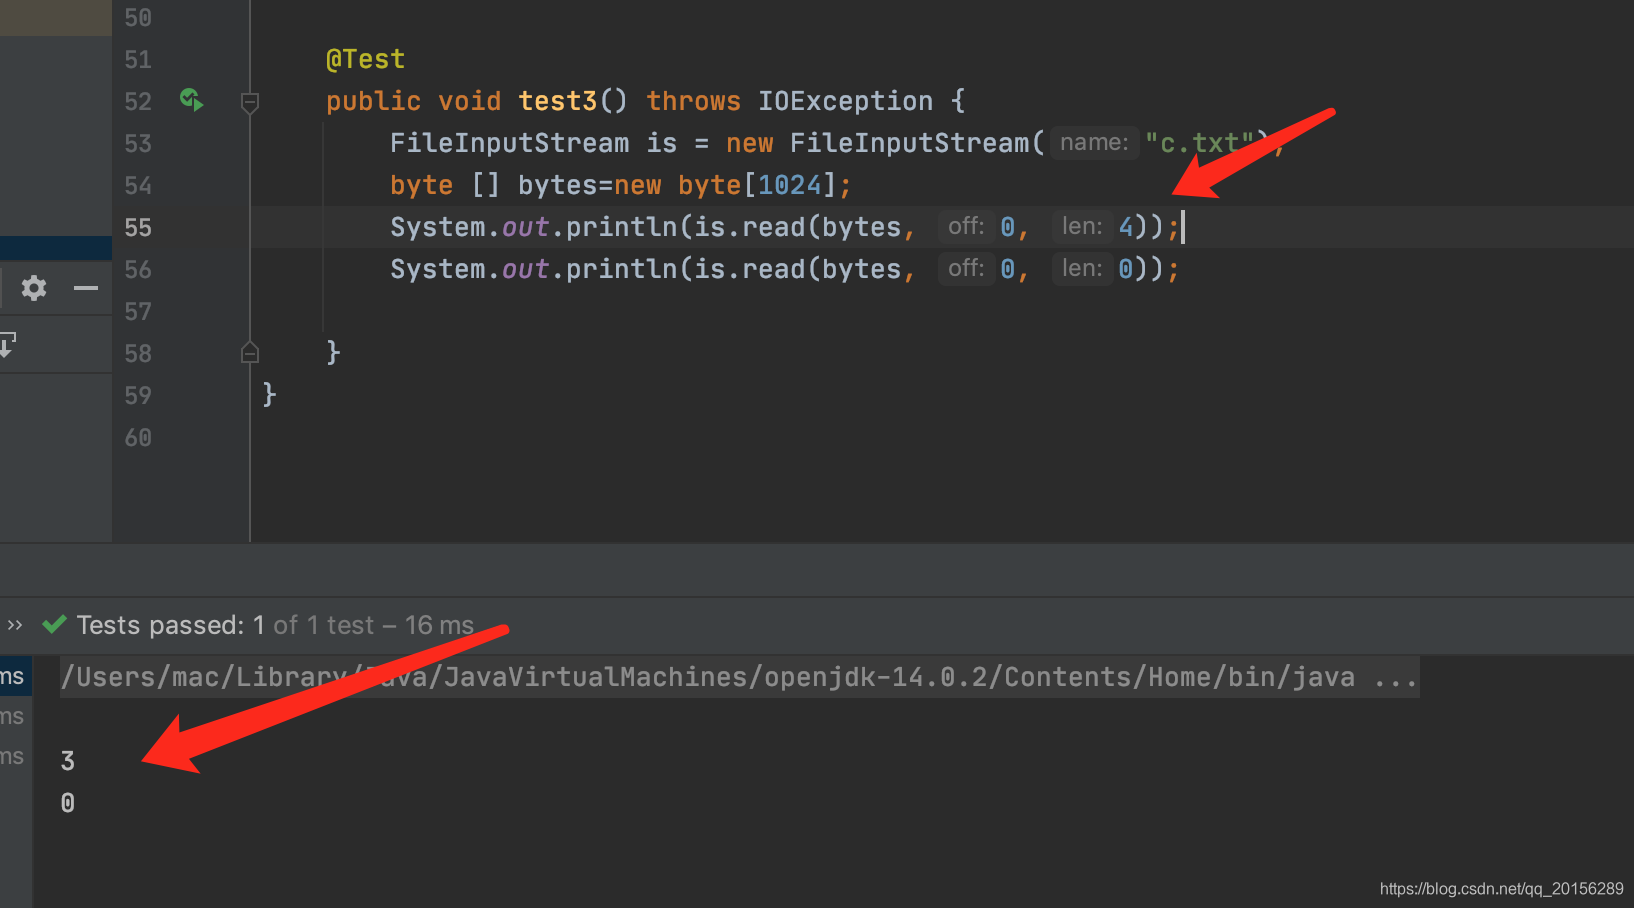Screen dimensions: 1634x908
Task: Open the settings gear in the side panel
Action: point(34,288)
